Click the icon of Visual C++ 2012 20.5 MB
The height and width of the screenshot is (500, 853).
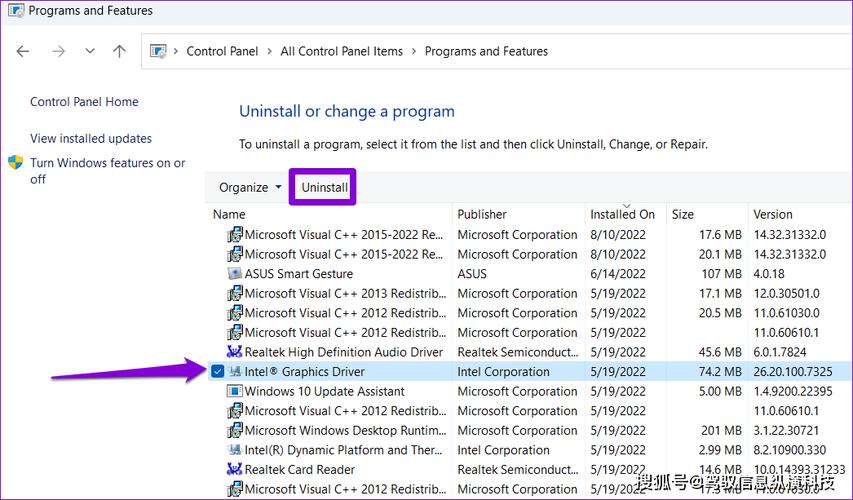point(234,313)
